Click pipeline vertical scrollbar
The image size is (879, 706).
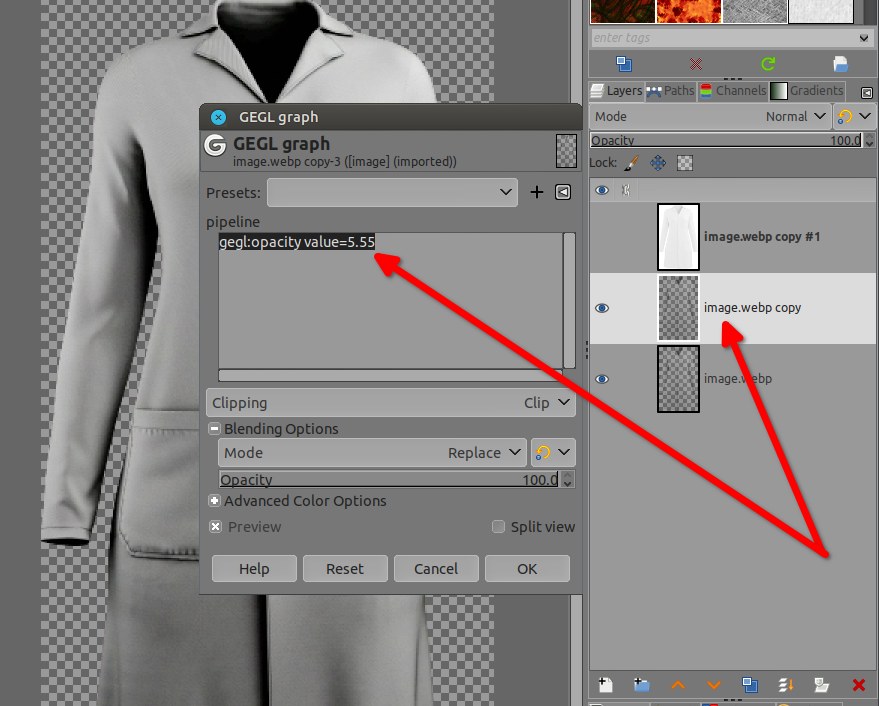click(569, 300)
